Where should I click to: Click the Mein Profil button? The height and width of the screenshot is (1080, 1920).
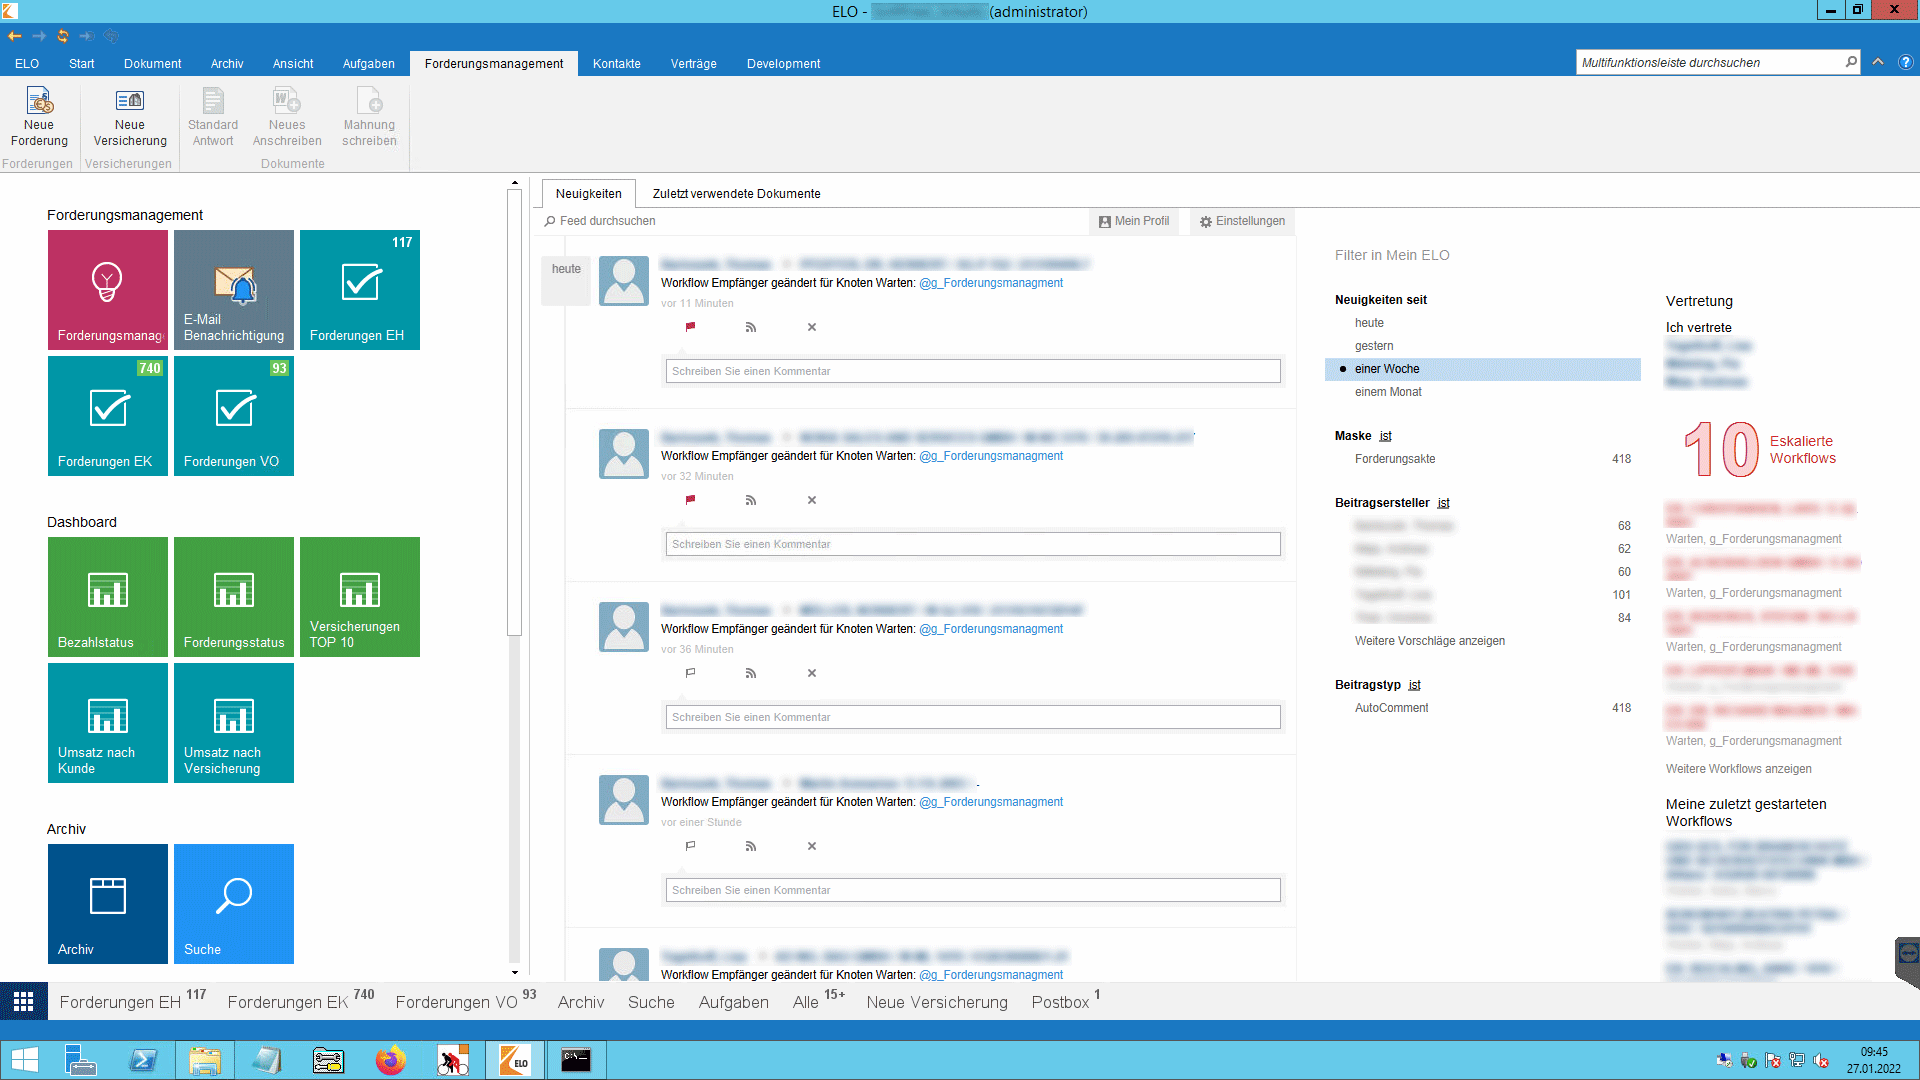[1134, 221]
